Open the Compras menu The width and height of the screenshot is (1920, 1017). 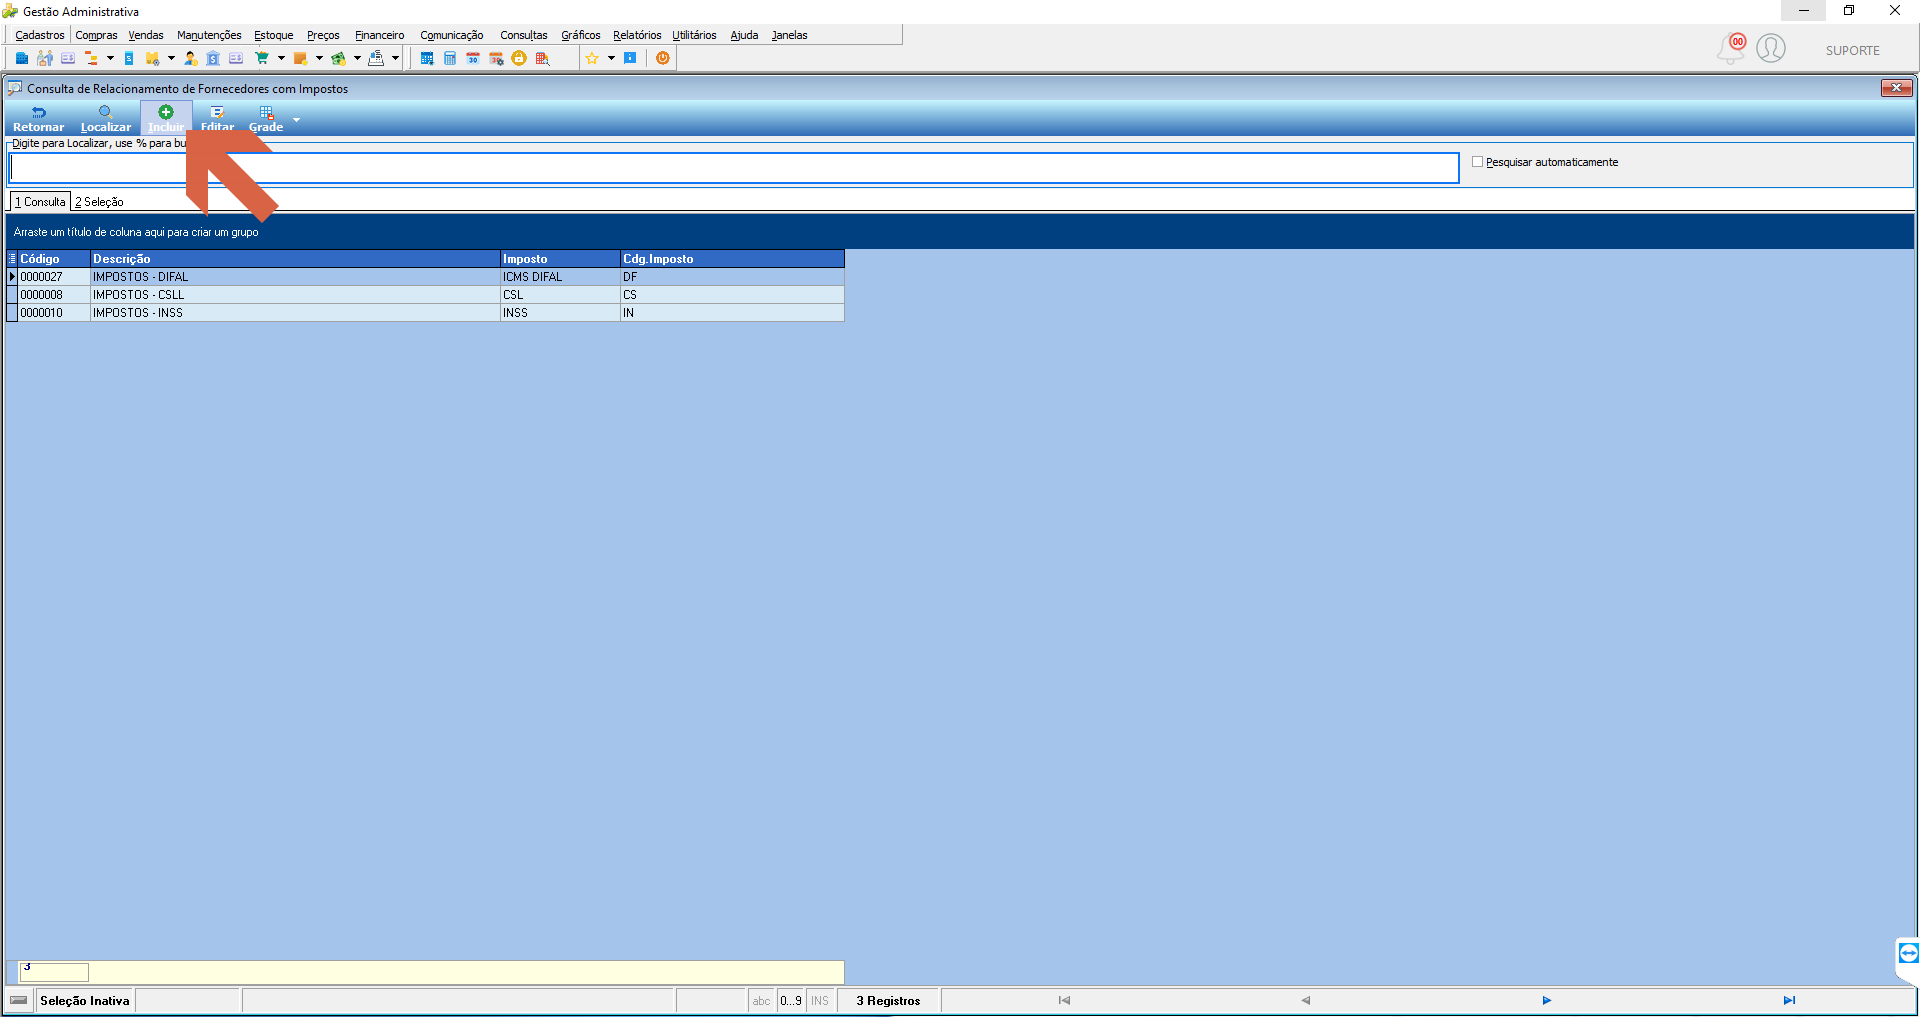tap(96, 35)
